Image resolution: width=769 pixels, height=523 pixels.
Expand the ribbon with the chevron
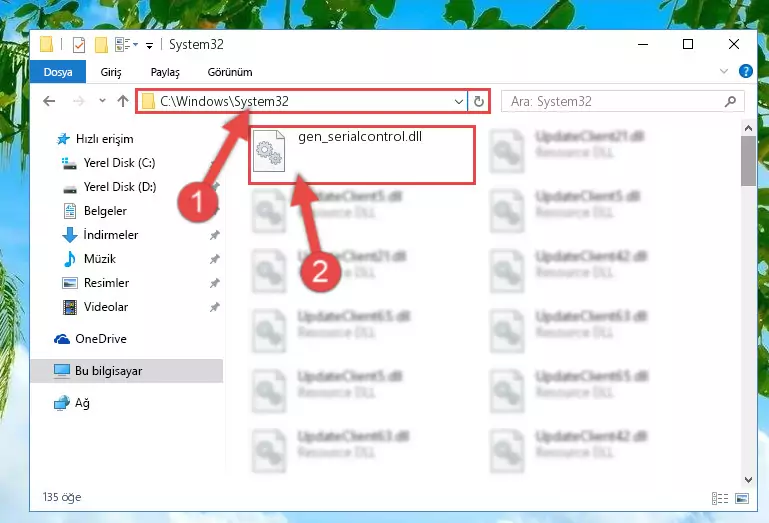(x=723, y=72)
